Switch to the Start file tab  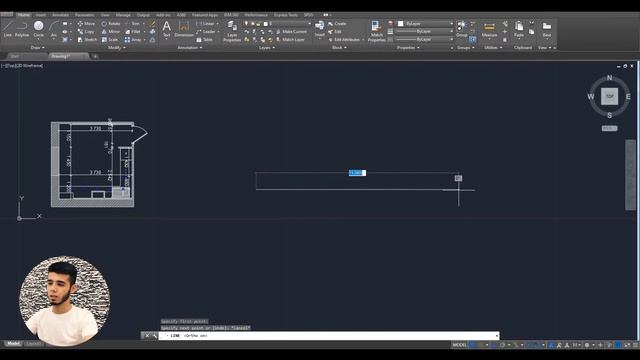pos(15,56)
